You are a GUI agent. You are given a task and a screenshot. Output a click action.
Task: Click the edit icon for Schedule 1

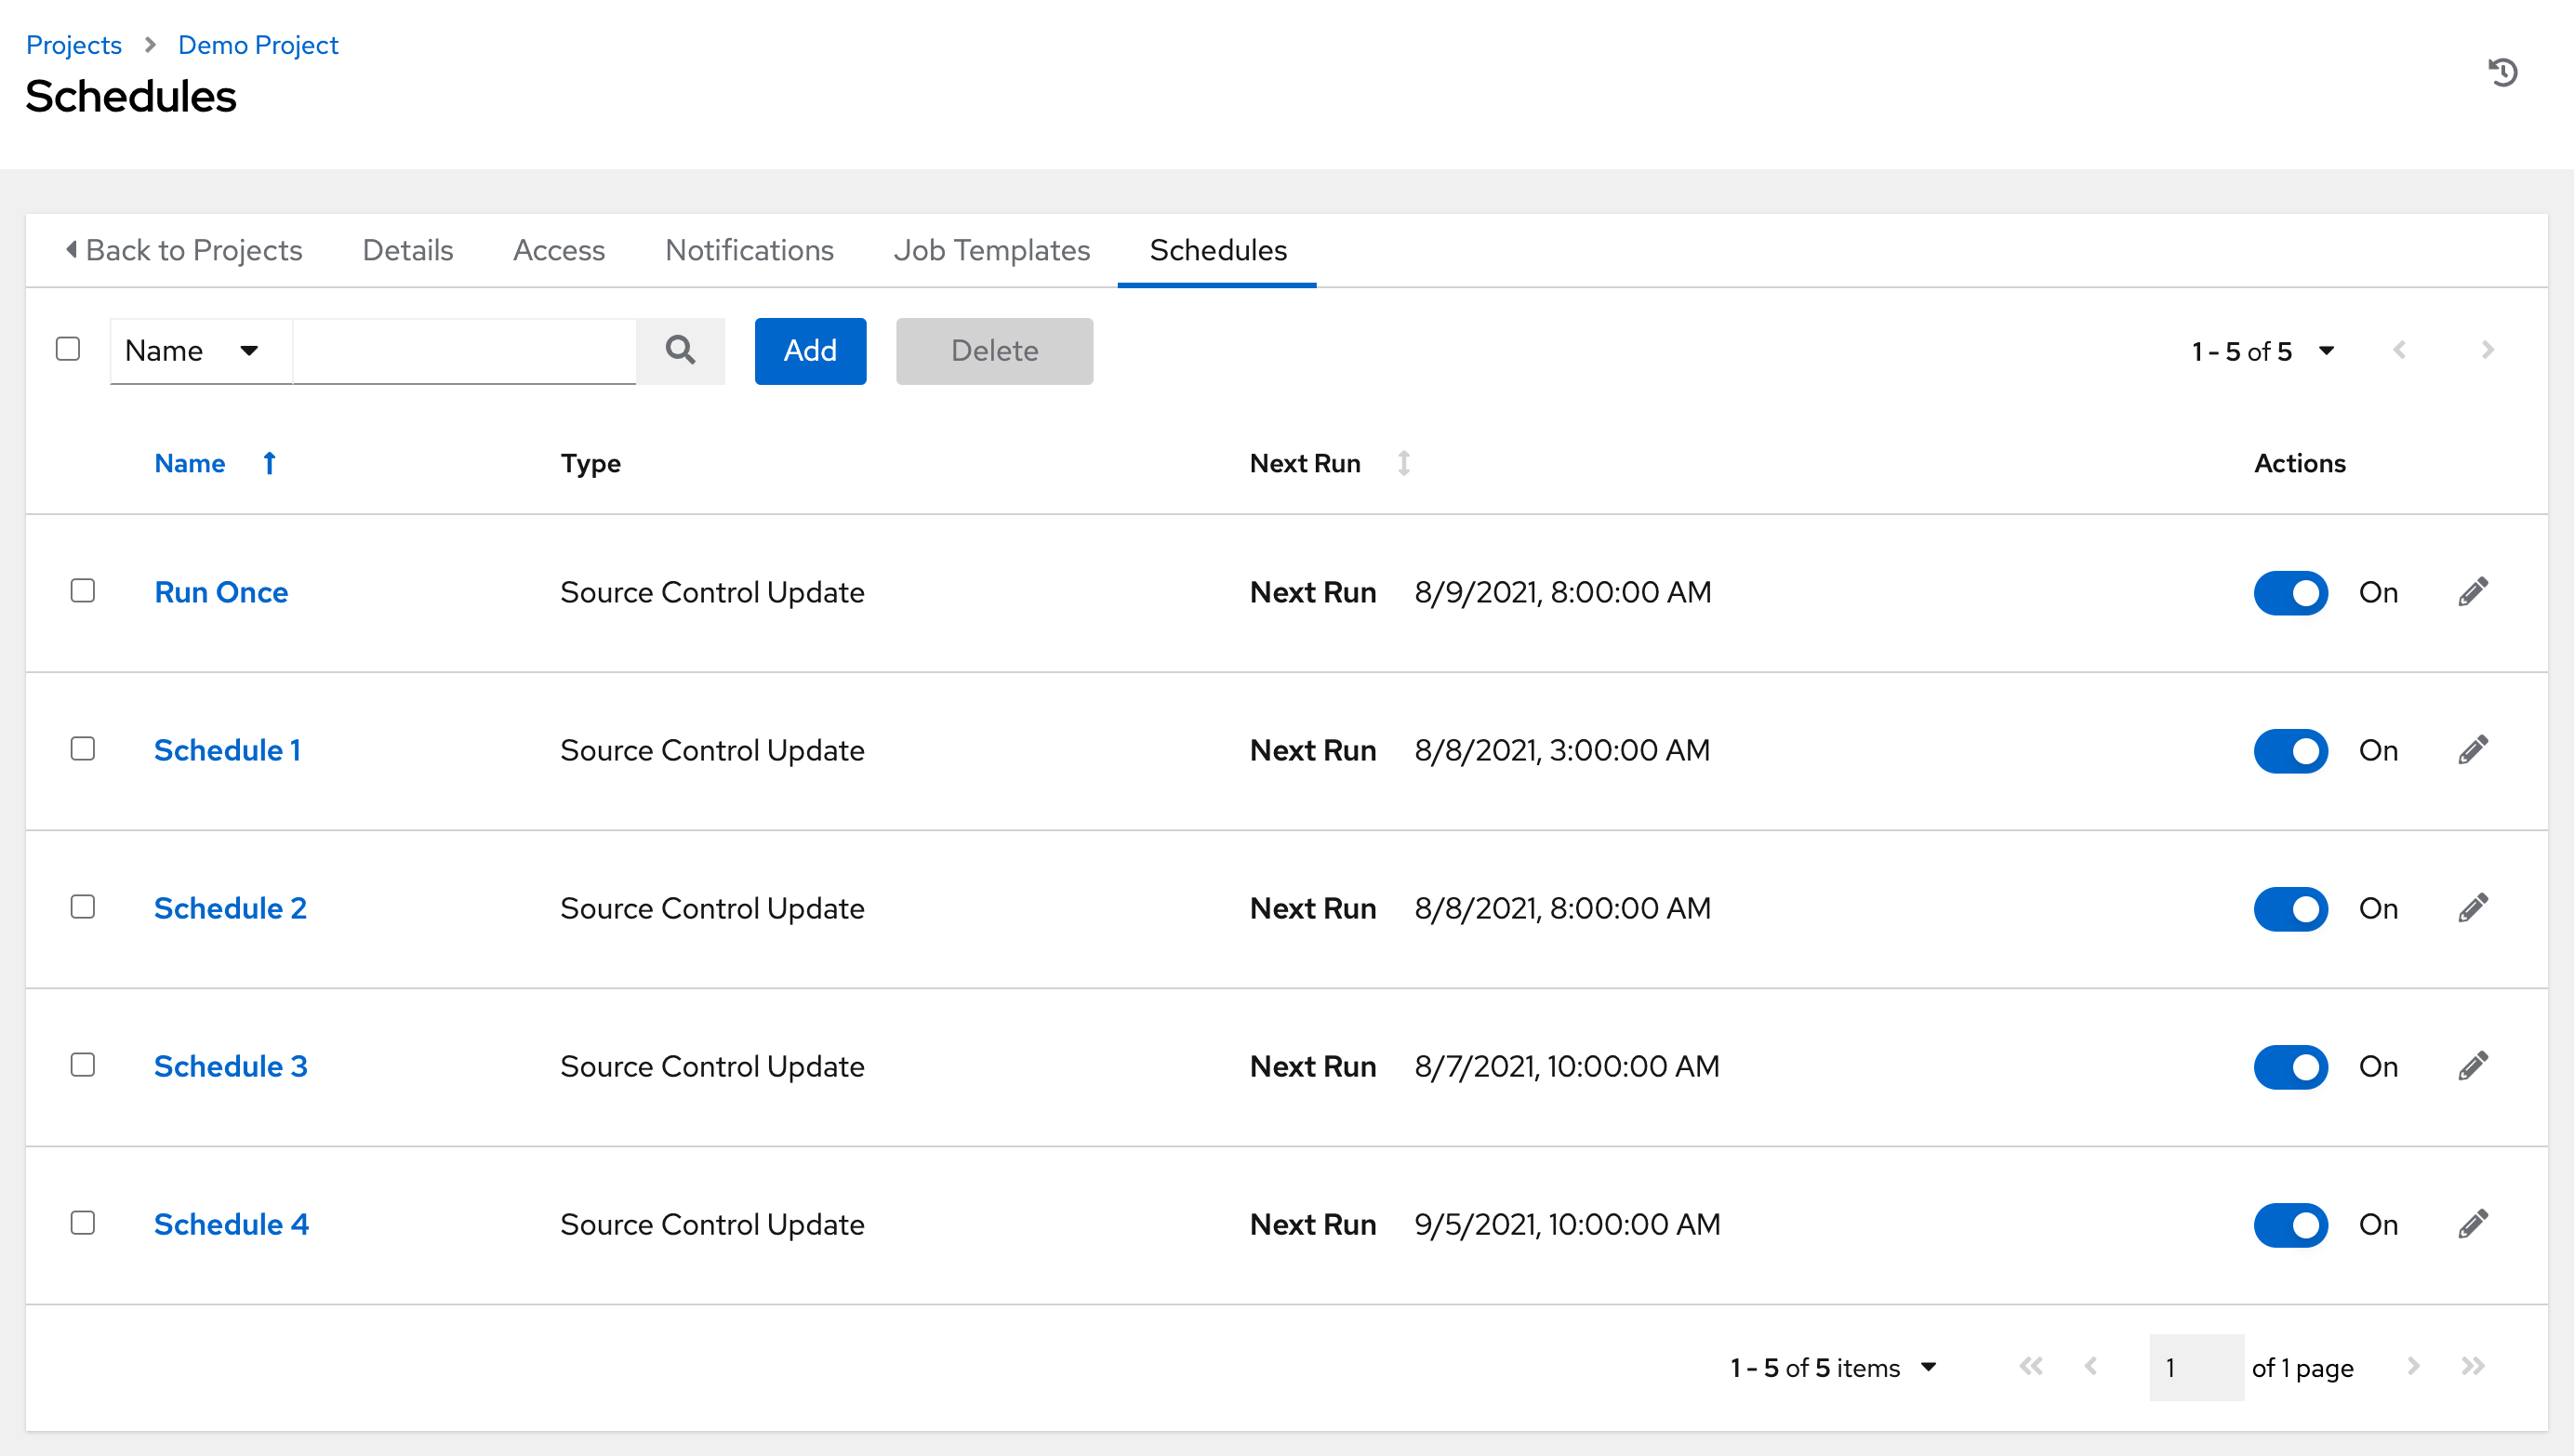(x=2472, y=751)
